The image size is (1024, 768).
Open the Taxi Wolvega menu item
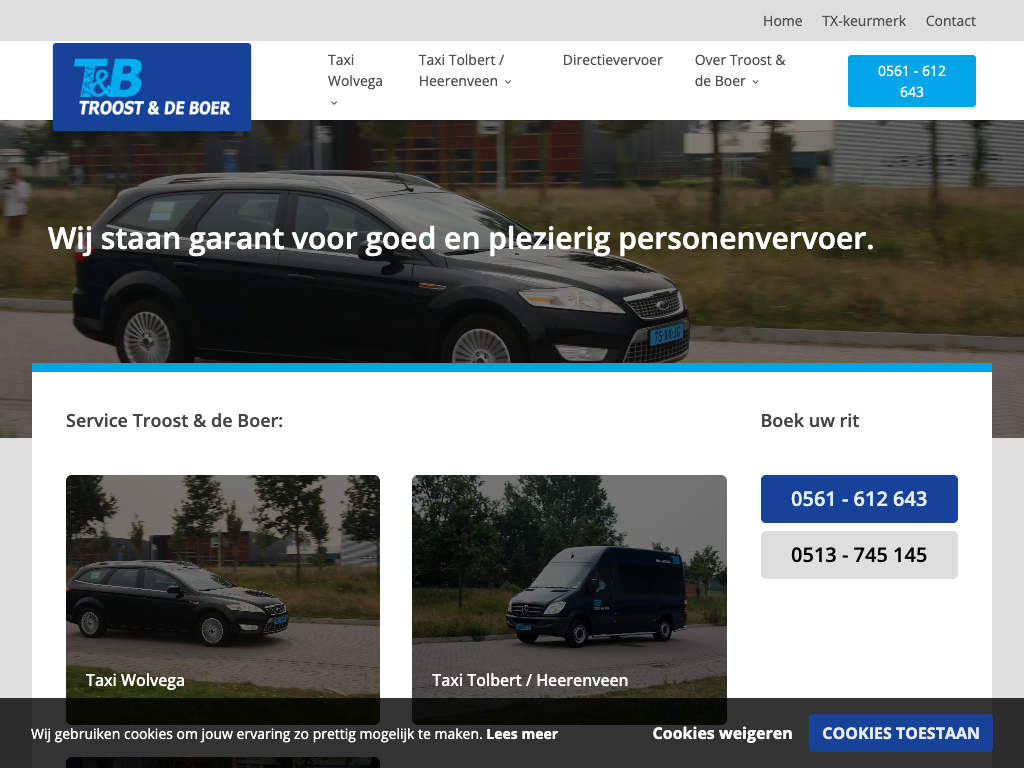click(x=355, y=71)
